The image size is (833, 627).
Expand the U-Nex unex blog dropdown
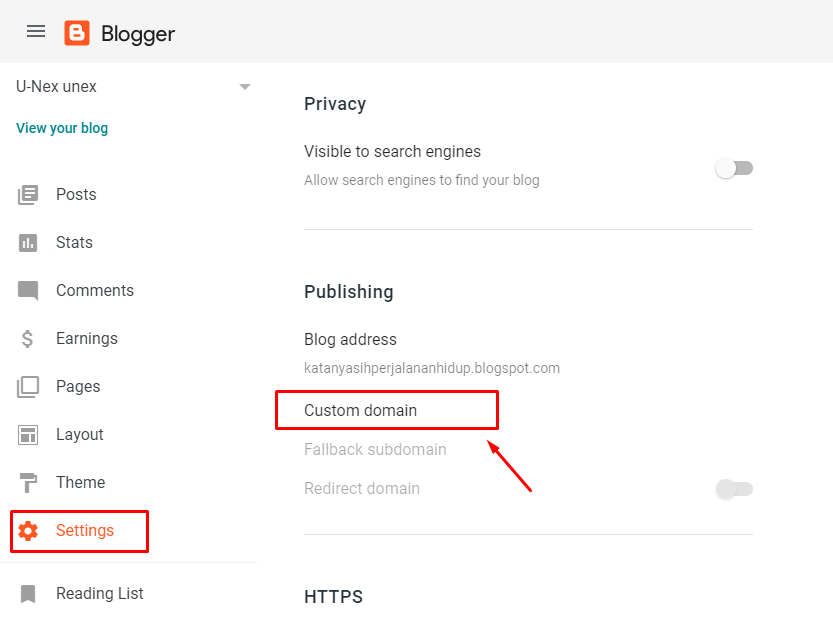pos(245,87)
